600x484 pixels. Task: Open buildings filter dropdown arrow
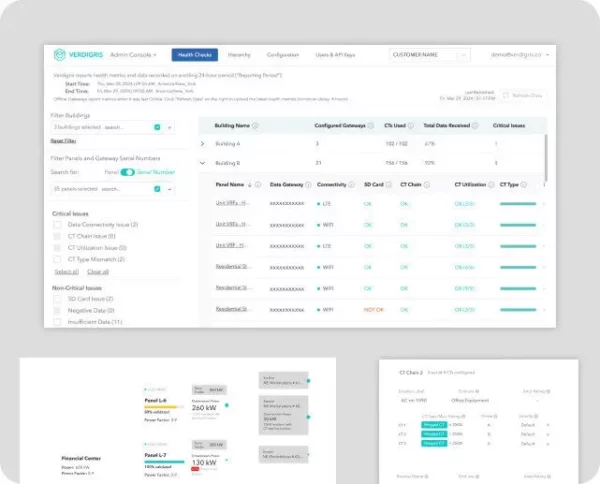[x=170, y=127]
